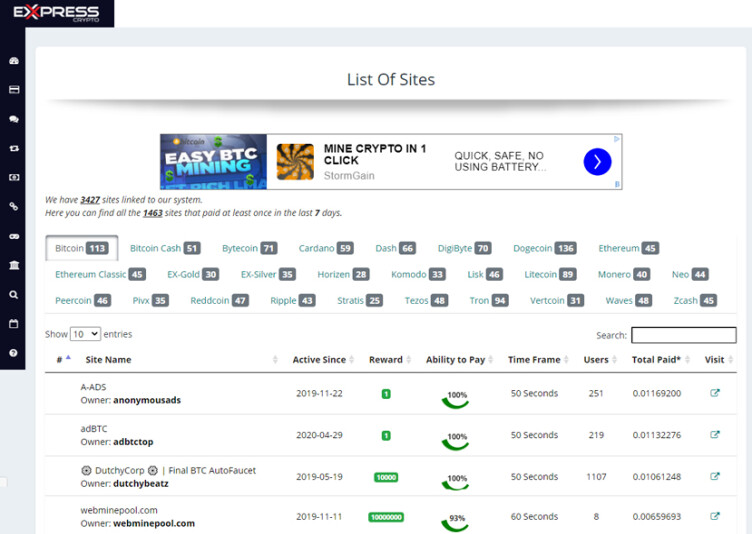Image resolution: width=752 pixels, height=534 pixels.
Task: Switch to Ethereum tab
Action: [x=628, y=248]
